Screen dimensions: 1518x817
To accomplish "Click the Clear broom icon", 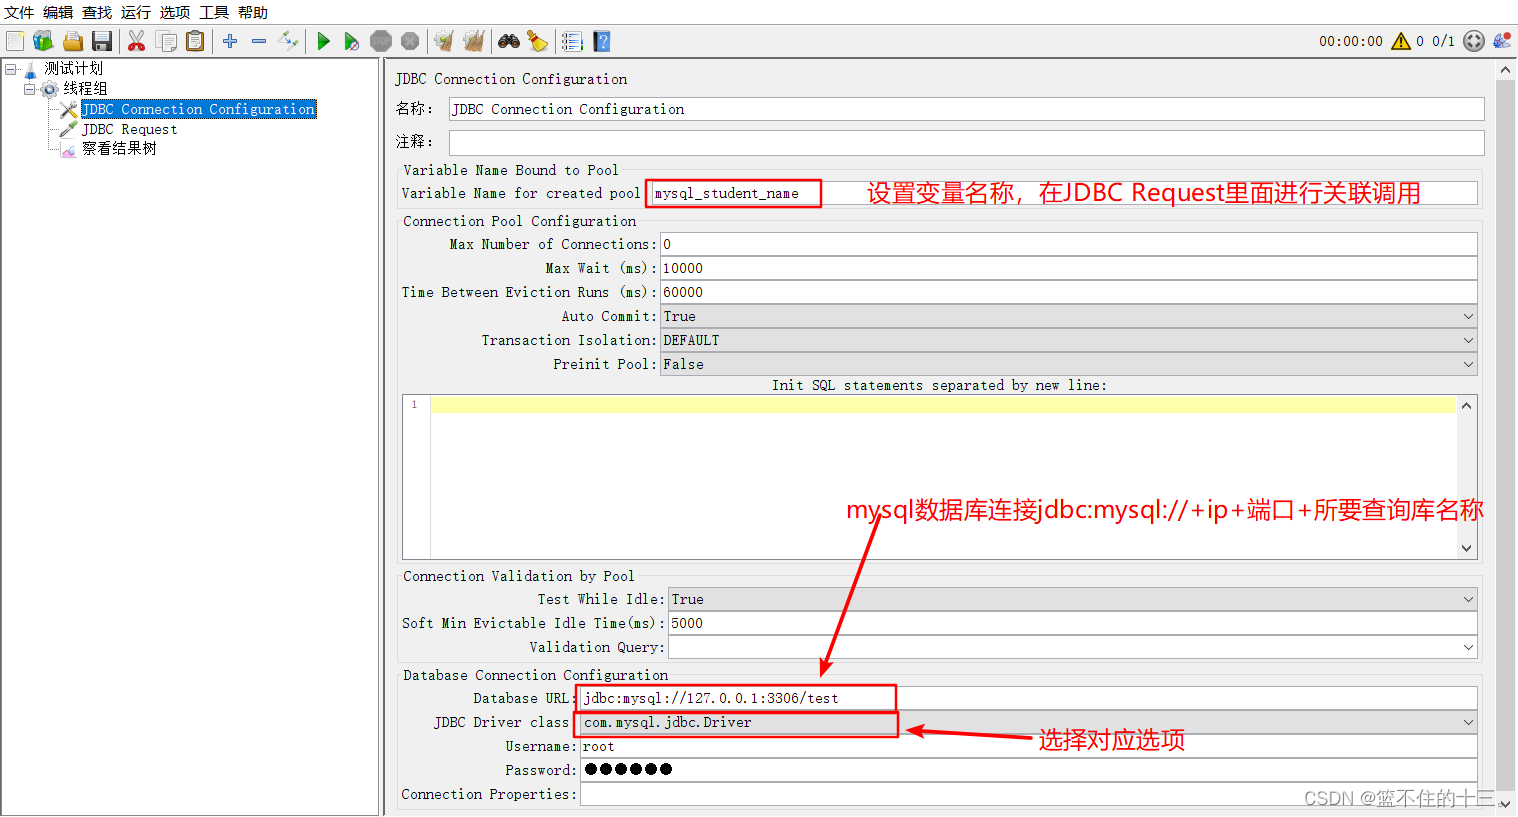I will pos(444,41).
